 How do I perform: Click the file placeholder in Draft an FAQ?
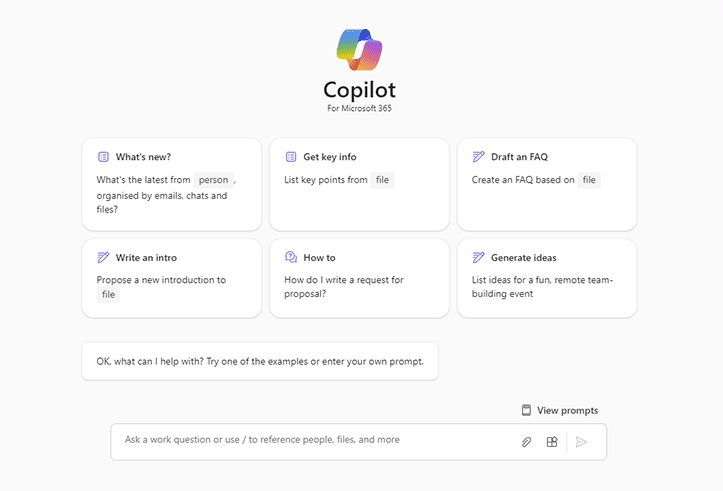(589, 180)
